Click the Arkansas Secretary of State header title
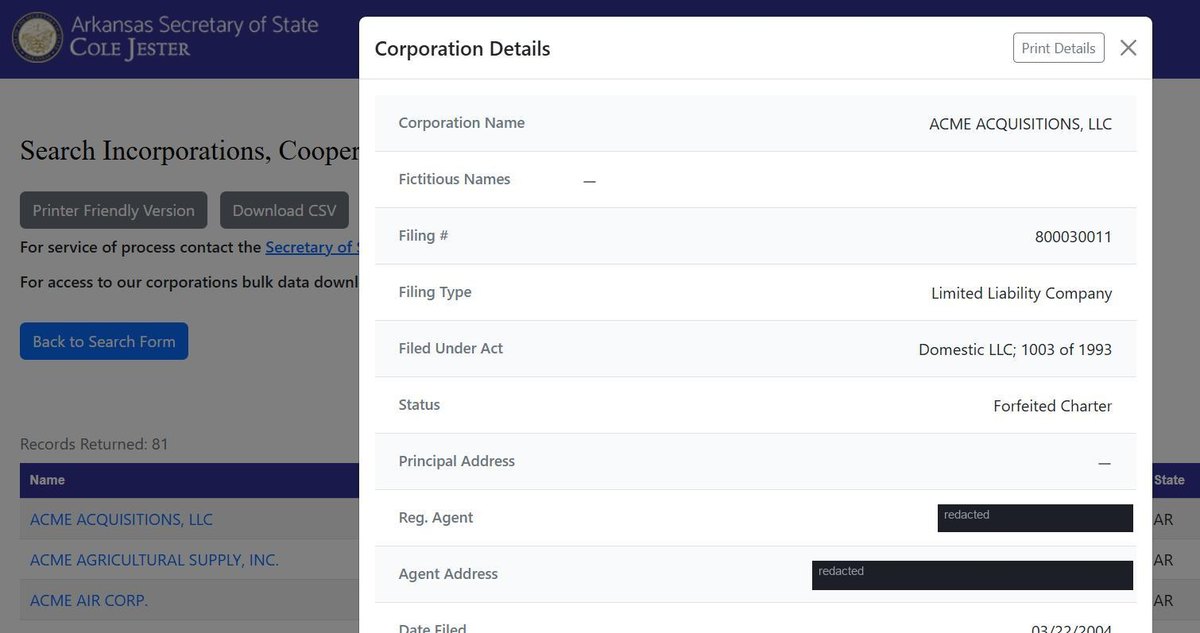 pos(194,24)
